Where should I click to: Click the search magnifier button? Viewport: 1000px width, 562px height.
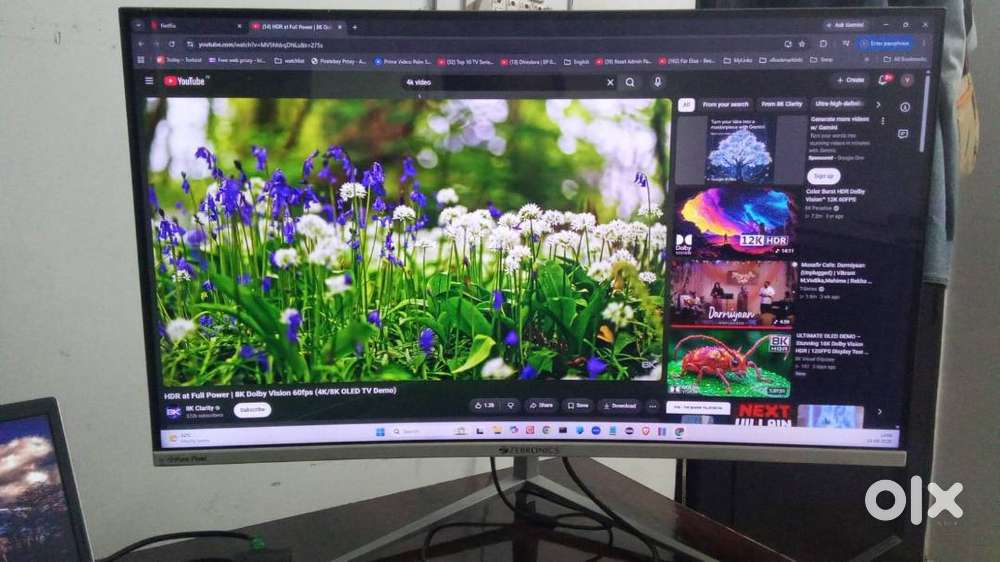point(629,82)
